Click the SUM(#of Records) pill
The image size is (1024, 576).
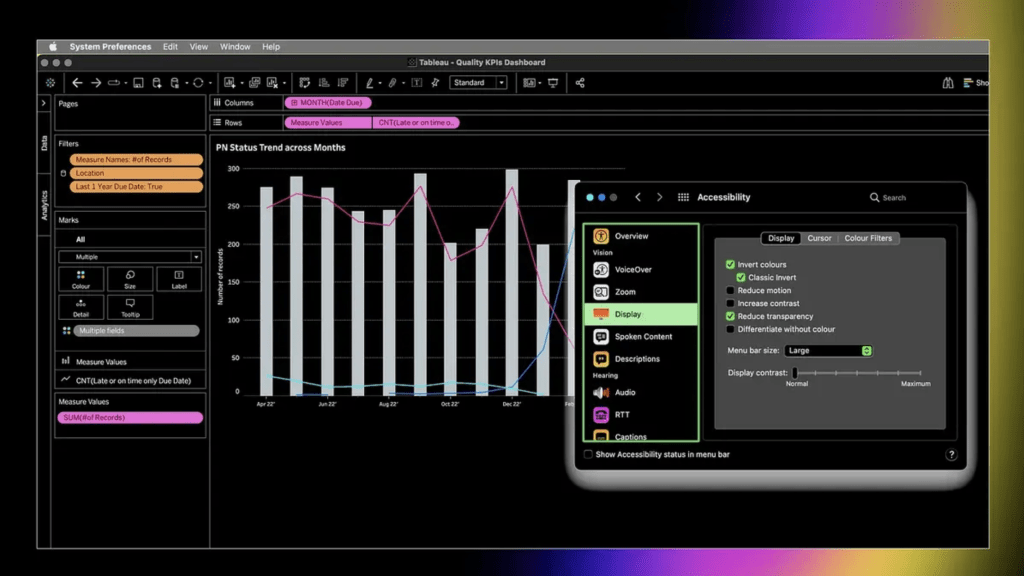coord(130,418)
